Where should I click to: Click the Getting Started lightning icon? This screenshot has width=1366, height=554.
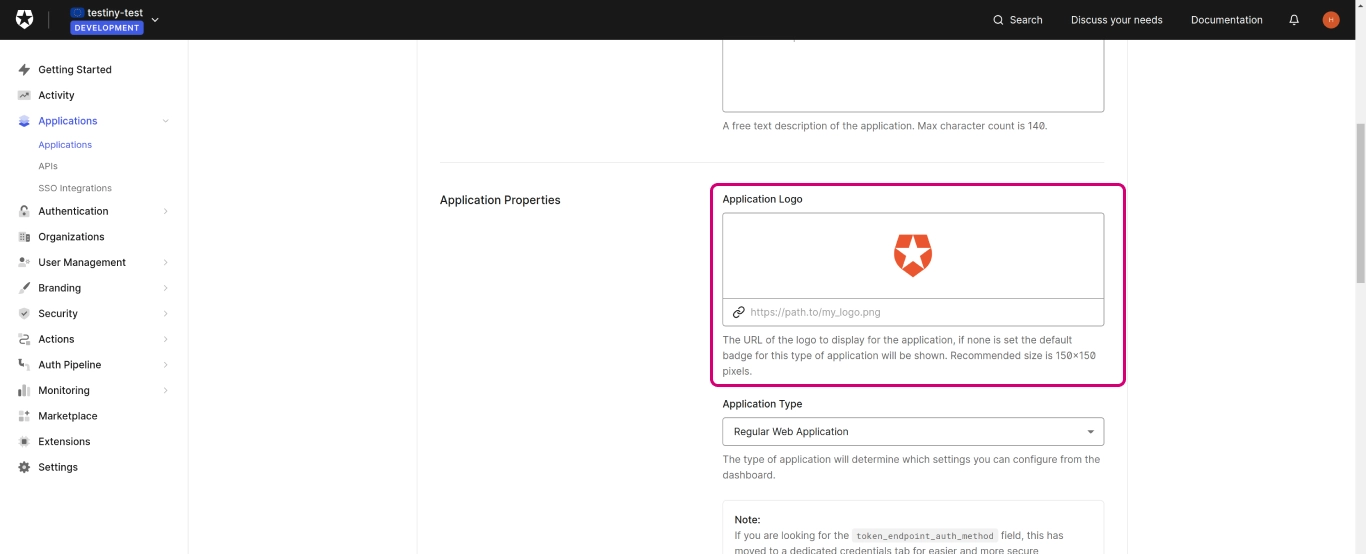(24, 70)
